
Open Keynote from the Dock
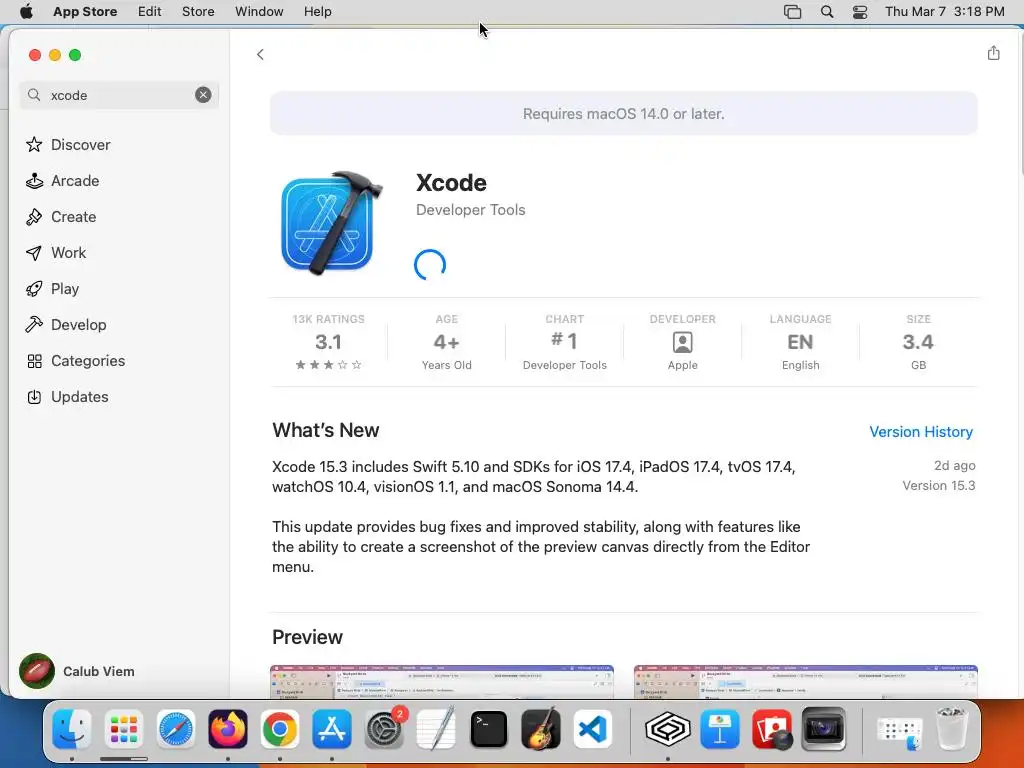pyautogui.click(x=720, y=728)
